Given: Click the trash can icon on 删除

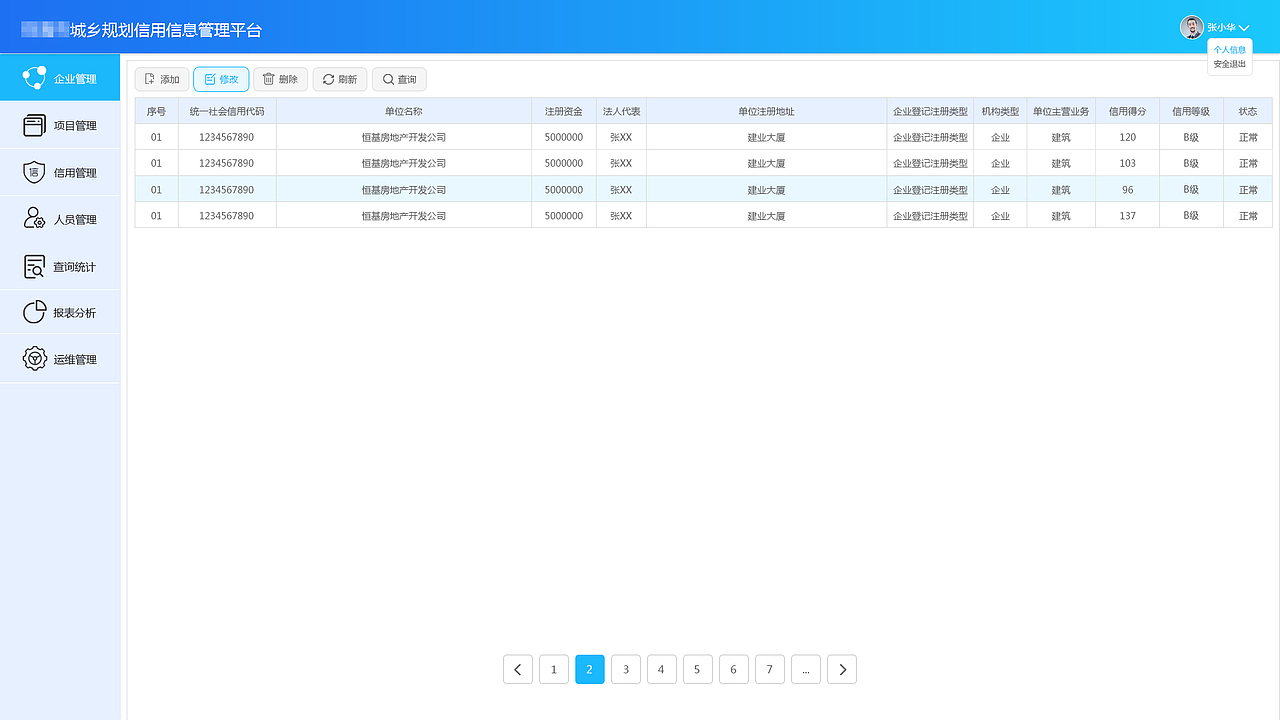Looking at the screenshot, I should tap(268, 79).
